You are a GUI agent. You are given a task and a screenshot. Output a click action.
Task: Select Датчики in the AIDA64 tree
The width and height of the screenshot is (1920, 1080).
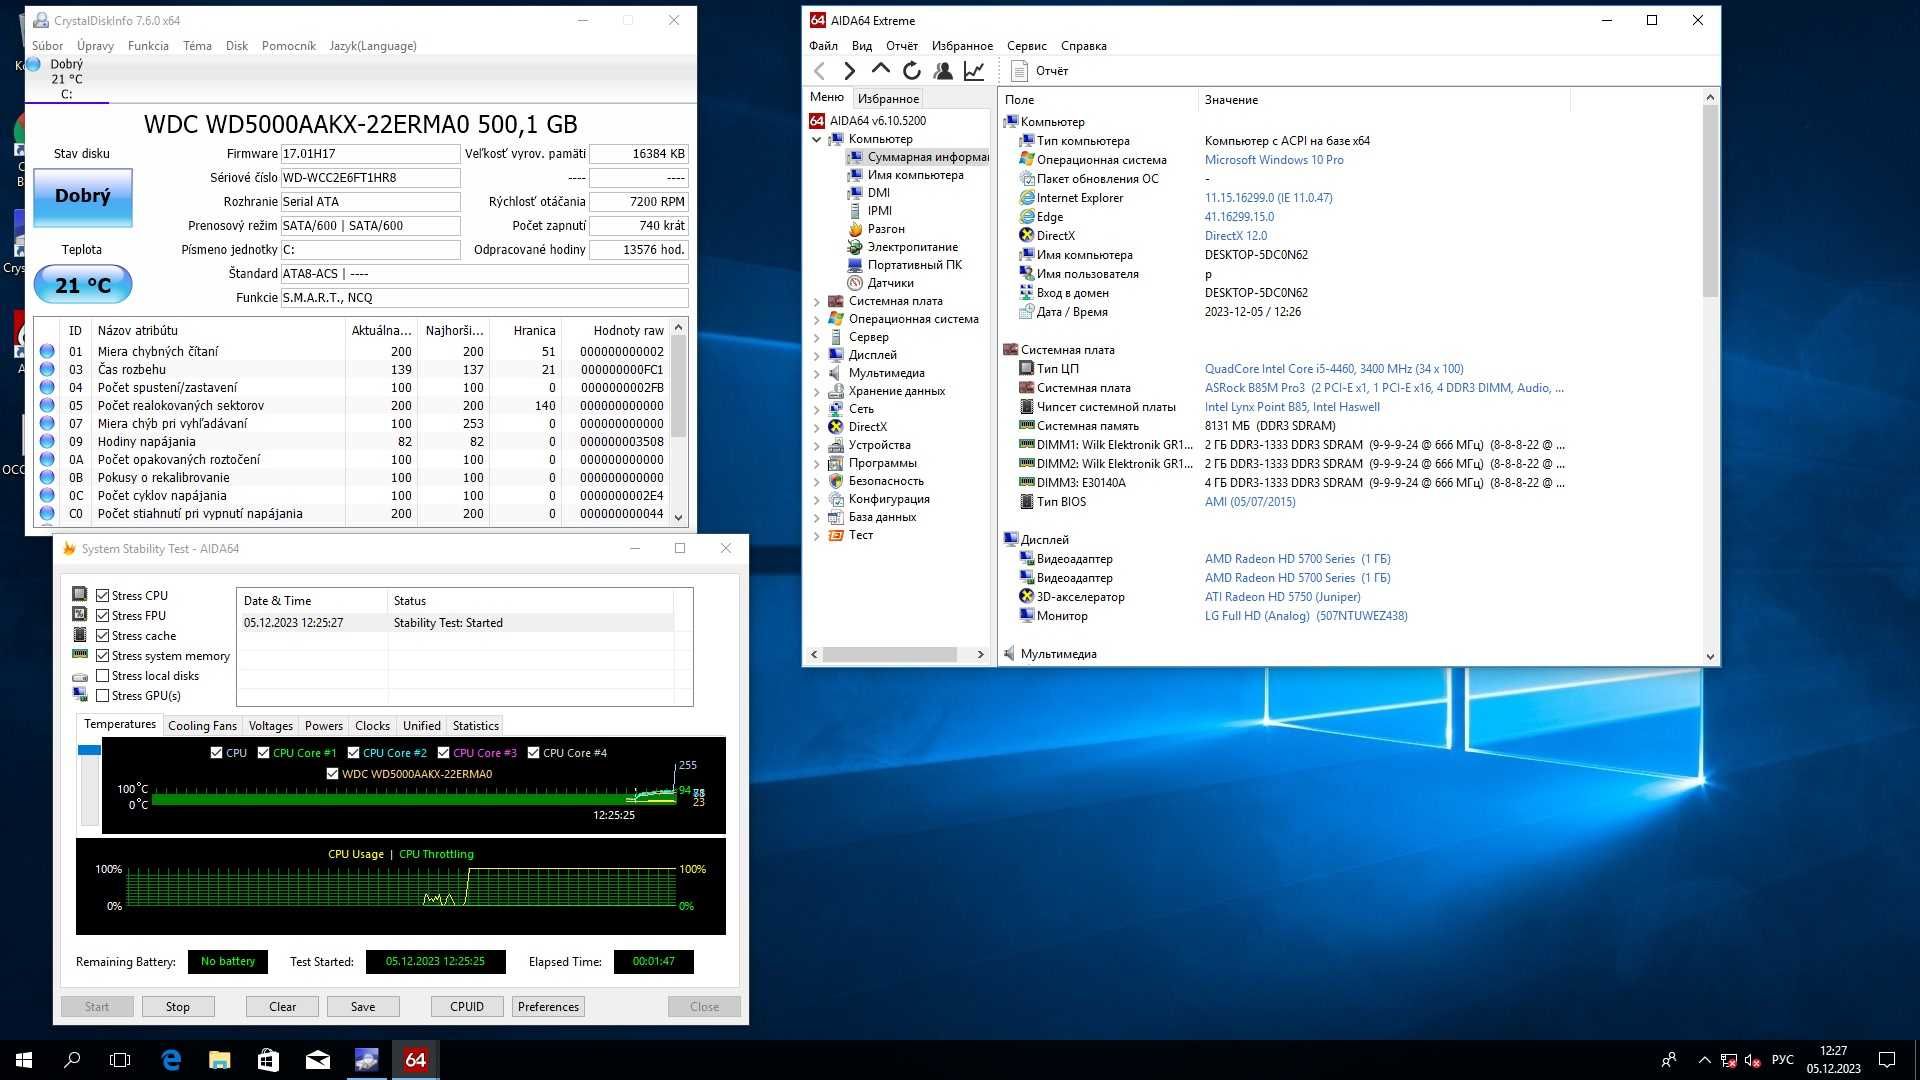point(890,283)
